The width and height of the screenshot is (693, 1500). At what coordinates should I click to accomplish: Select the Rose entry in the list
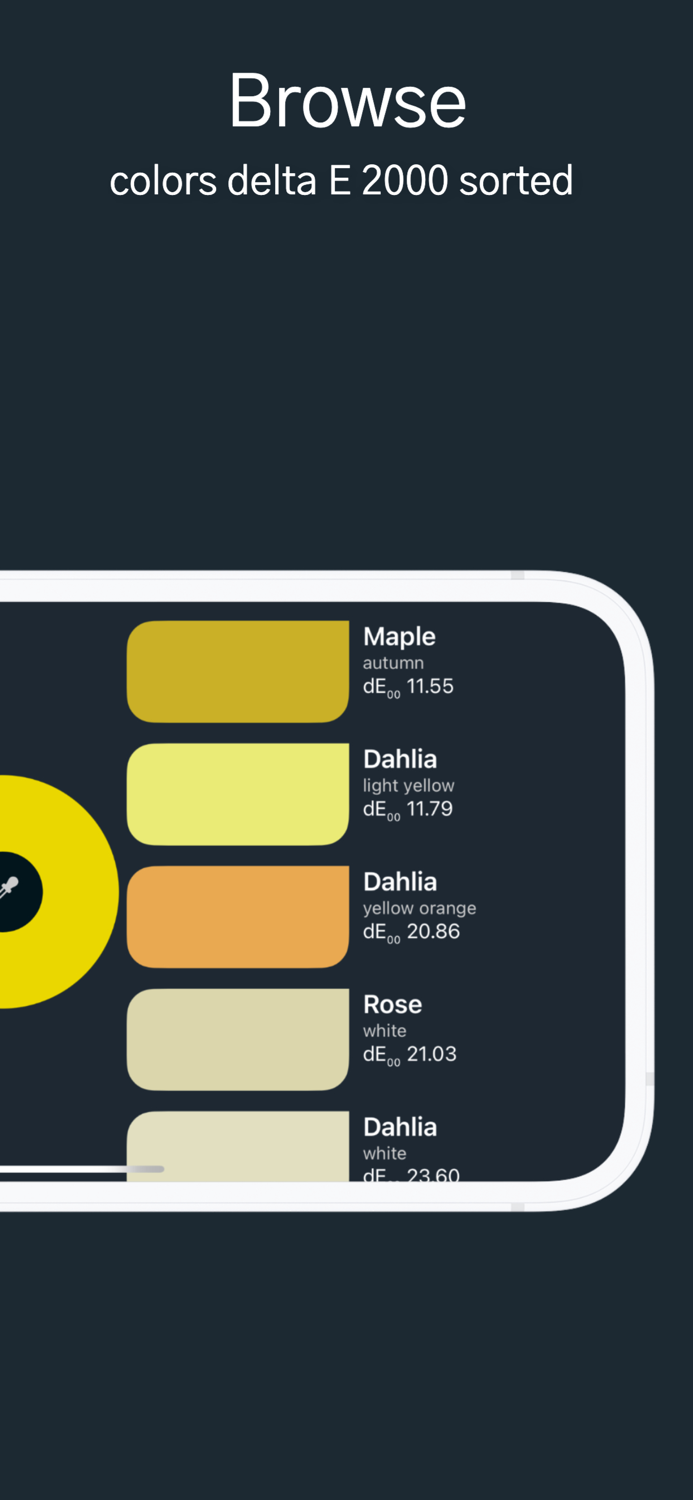click(392, 1003)
